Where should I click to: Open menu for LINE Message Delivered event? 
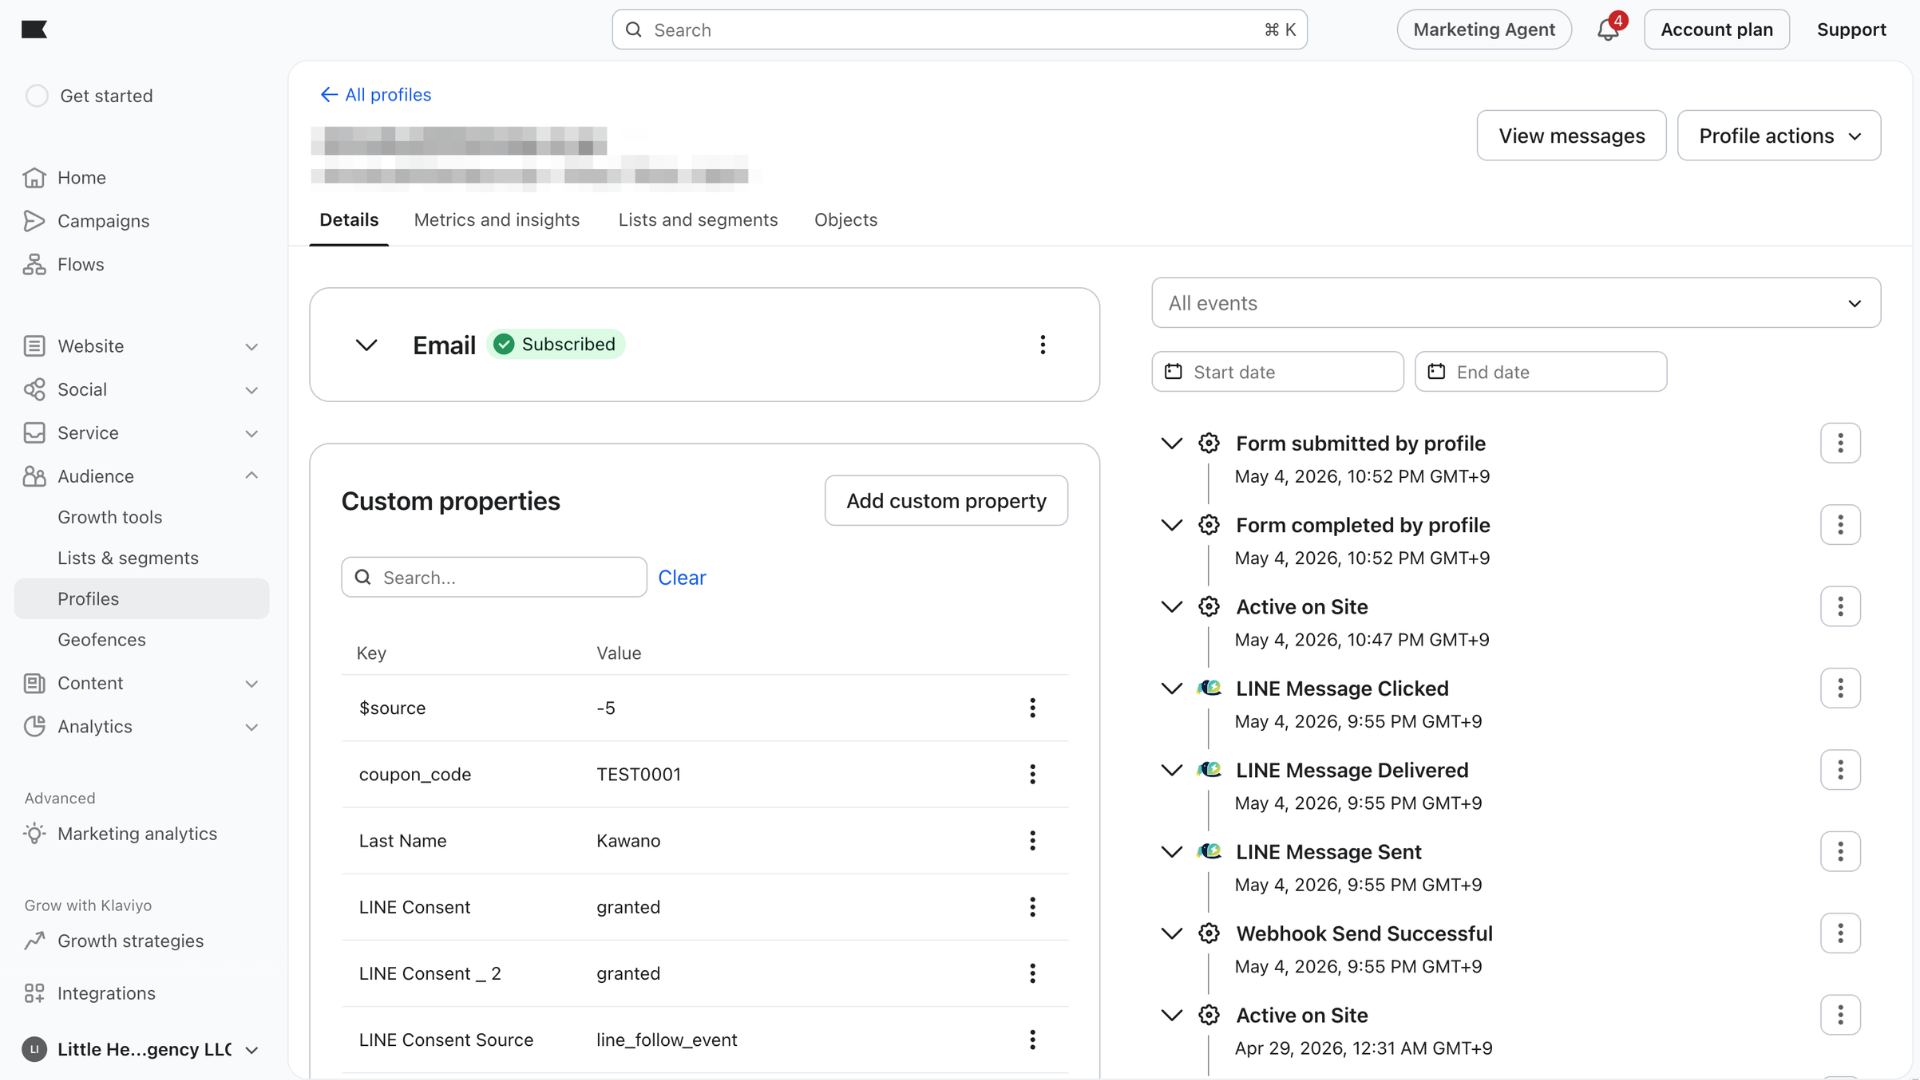[x=1840, y=770]
